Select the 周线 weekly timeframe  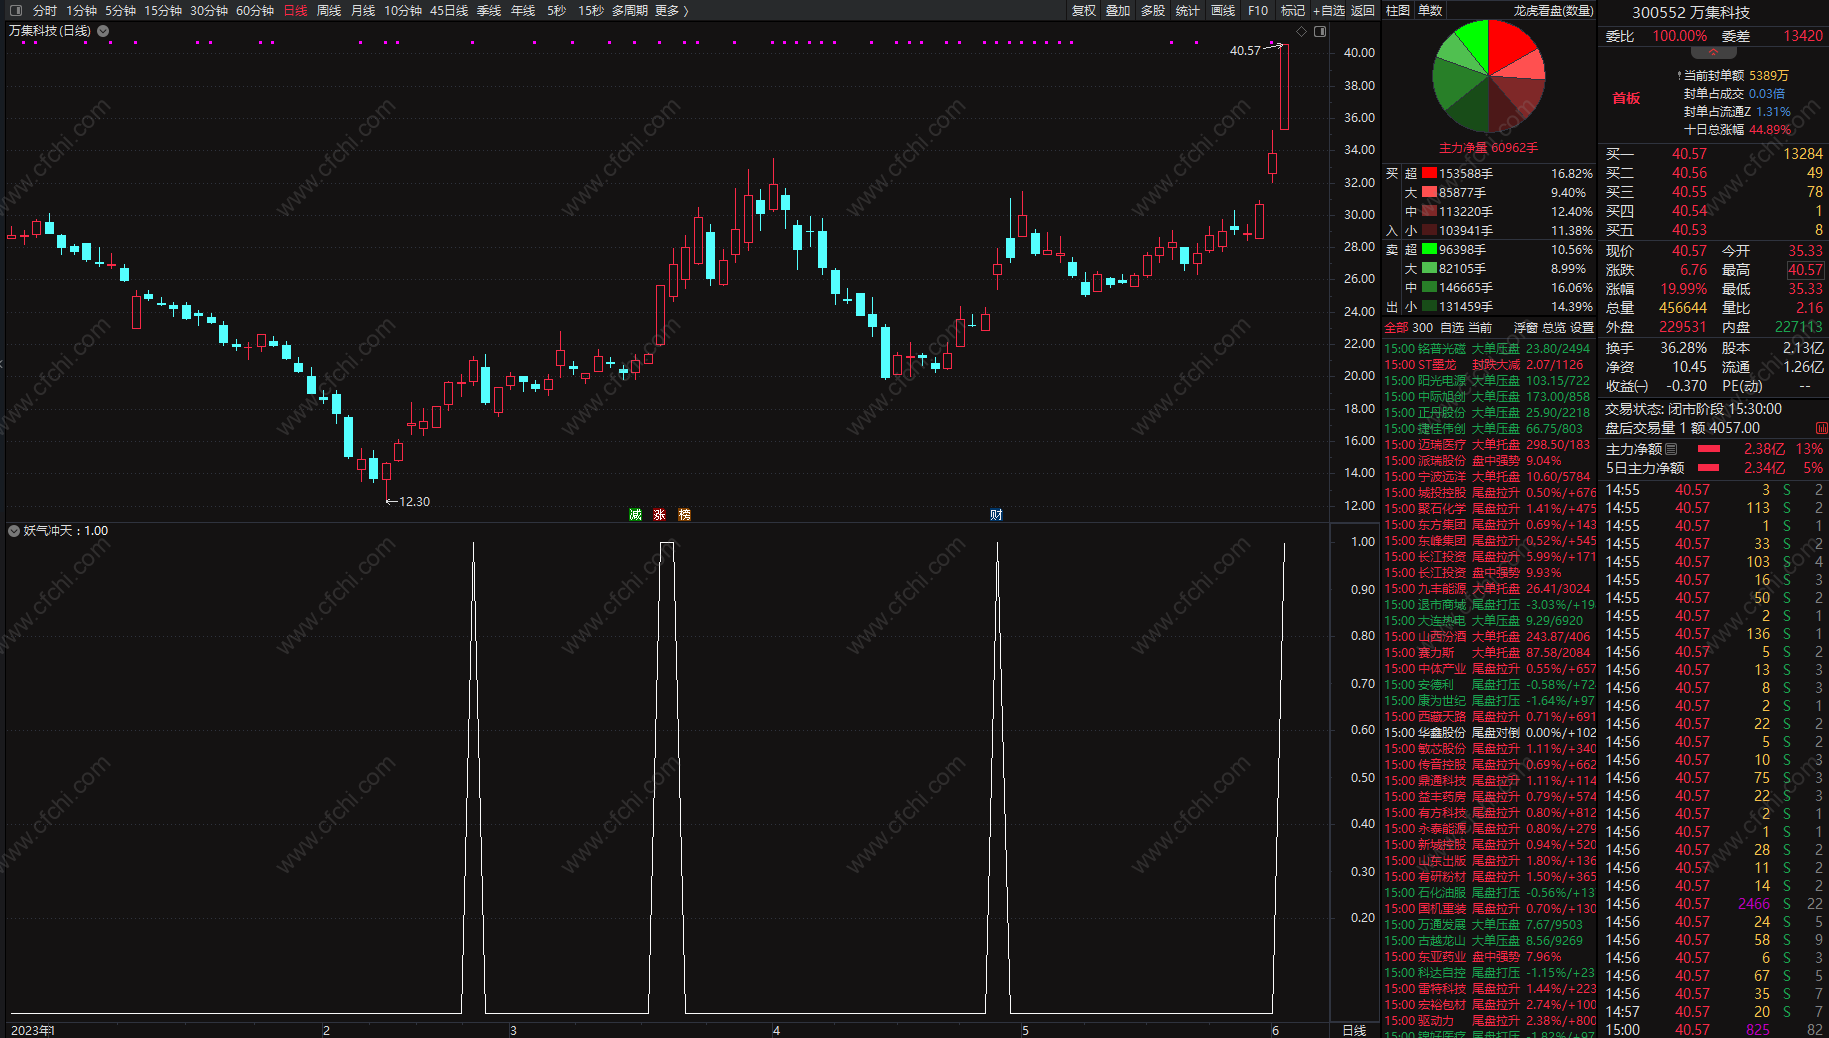[329, 10]
